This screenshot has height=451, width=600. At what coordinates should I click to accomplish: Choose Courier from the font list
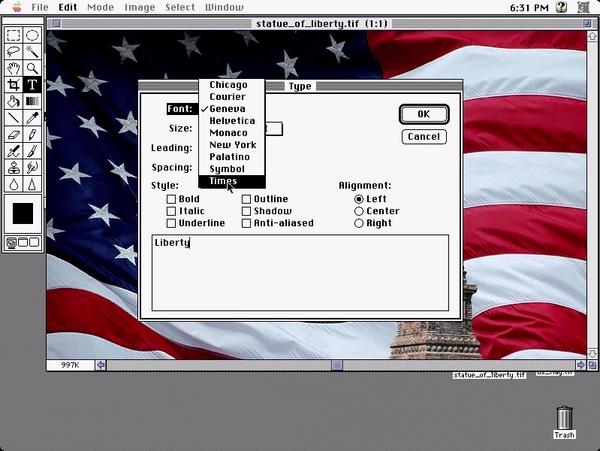coord(232,97)
